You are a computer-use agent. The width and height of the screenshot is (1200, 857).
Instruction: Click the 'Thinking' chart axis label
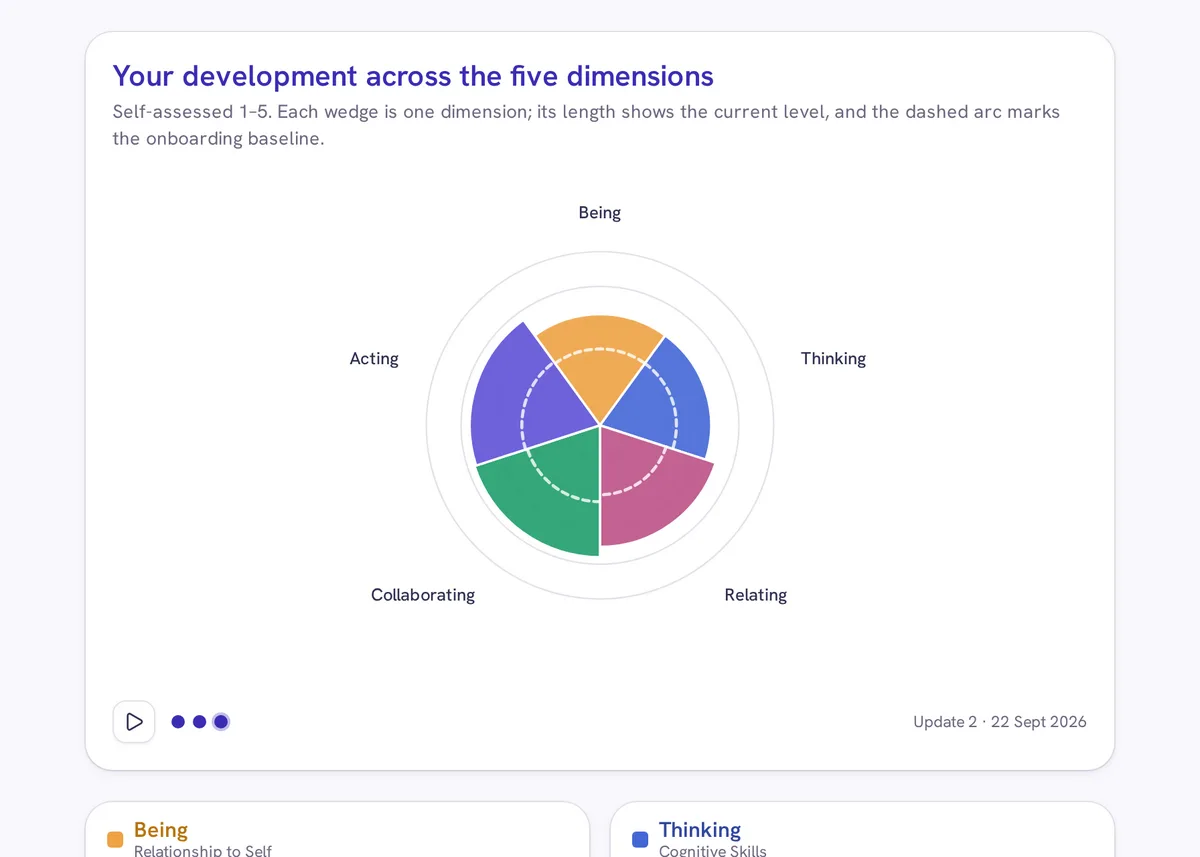(833, 359)
